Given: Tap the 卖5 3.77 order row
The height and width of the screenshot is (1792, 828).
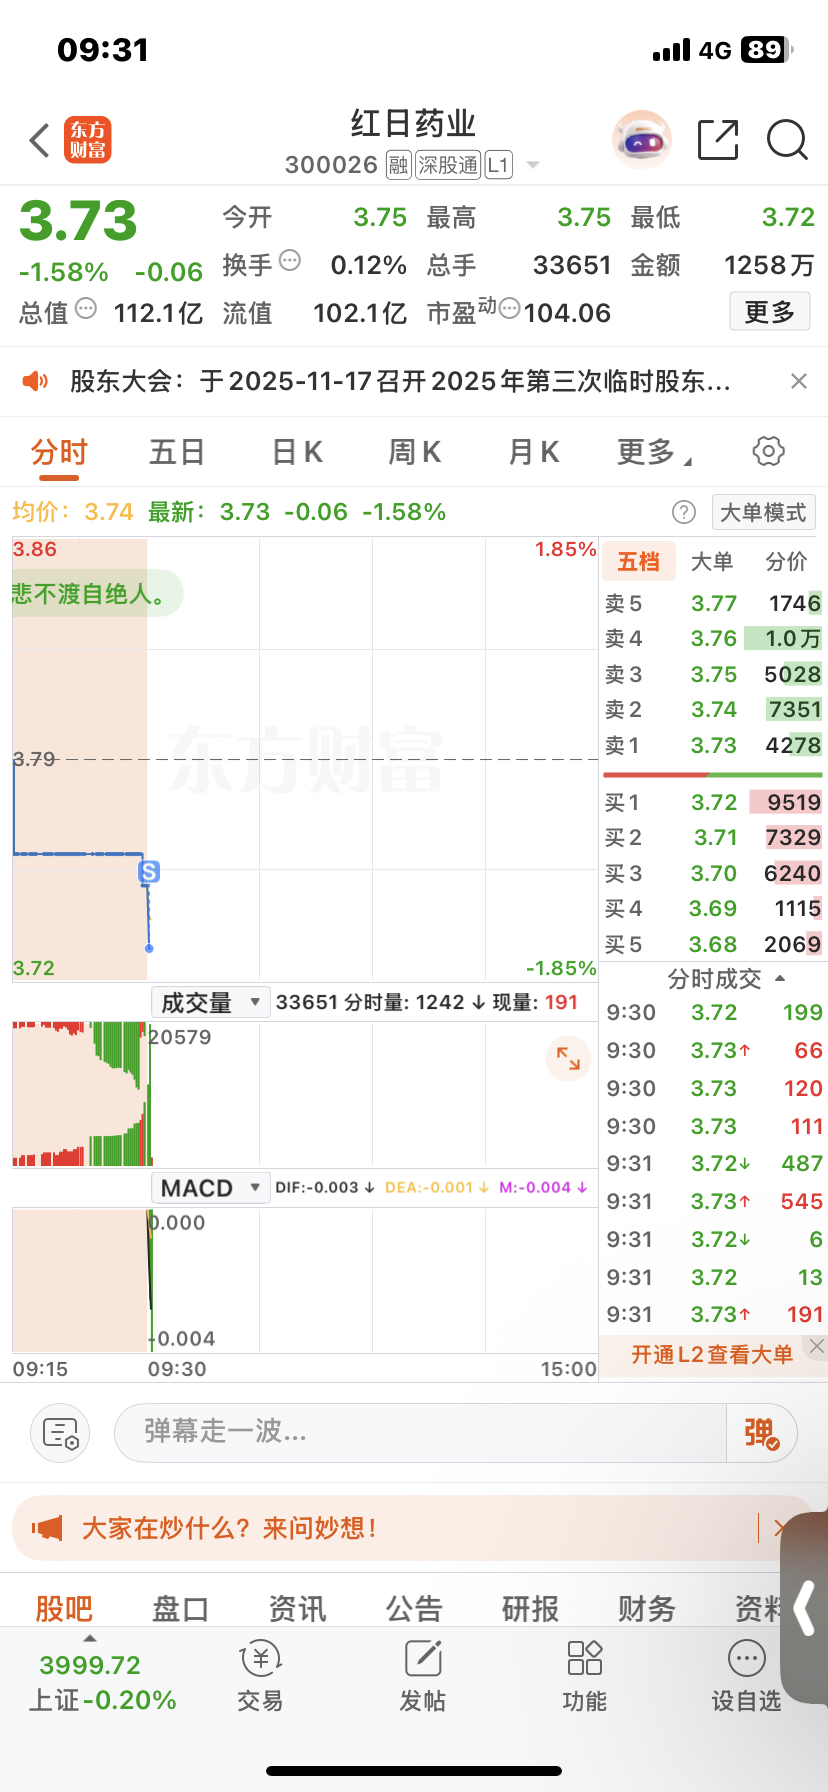Looking at the screenshot, I should coord(712,603).
